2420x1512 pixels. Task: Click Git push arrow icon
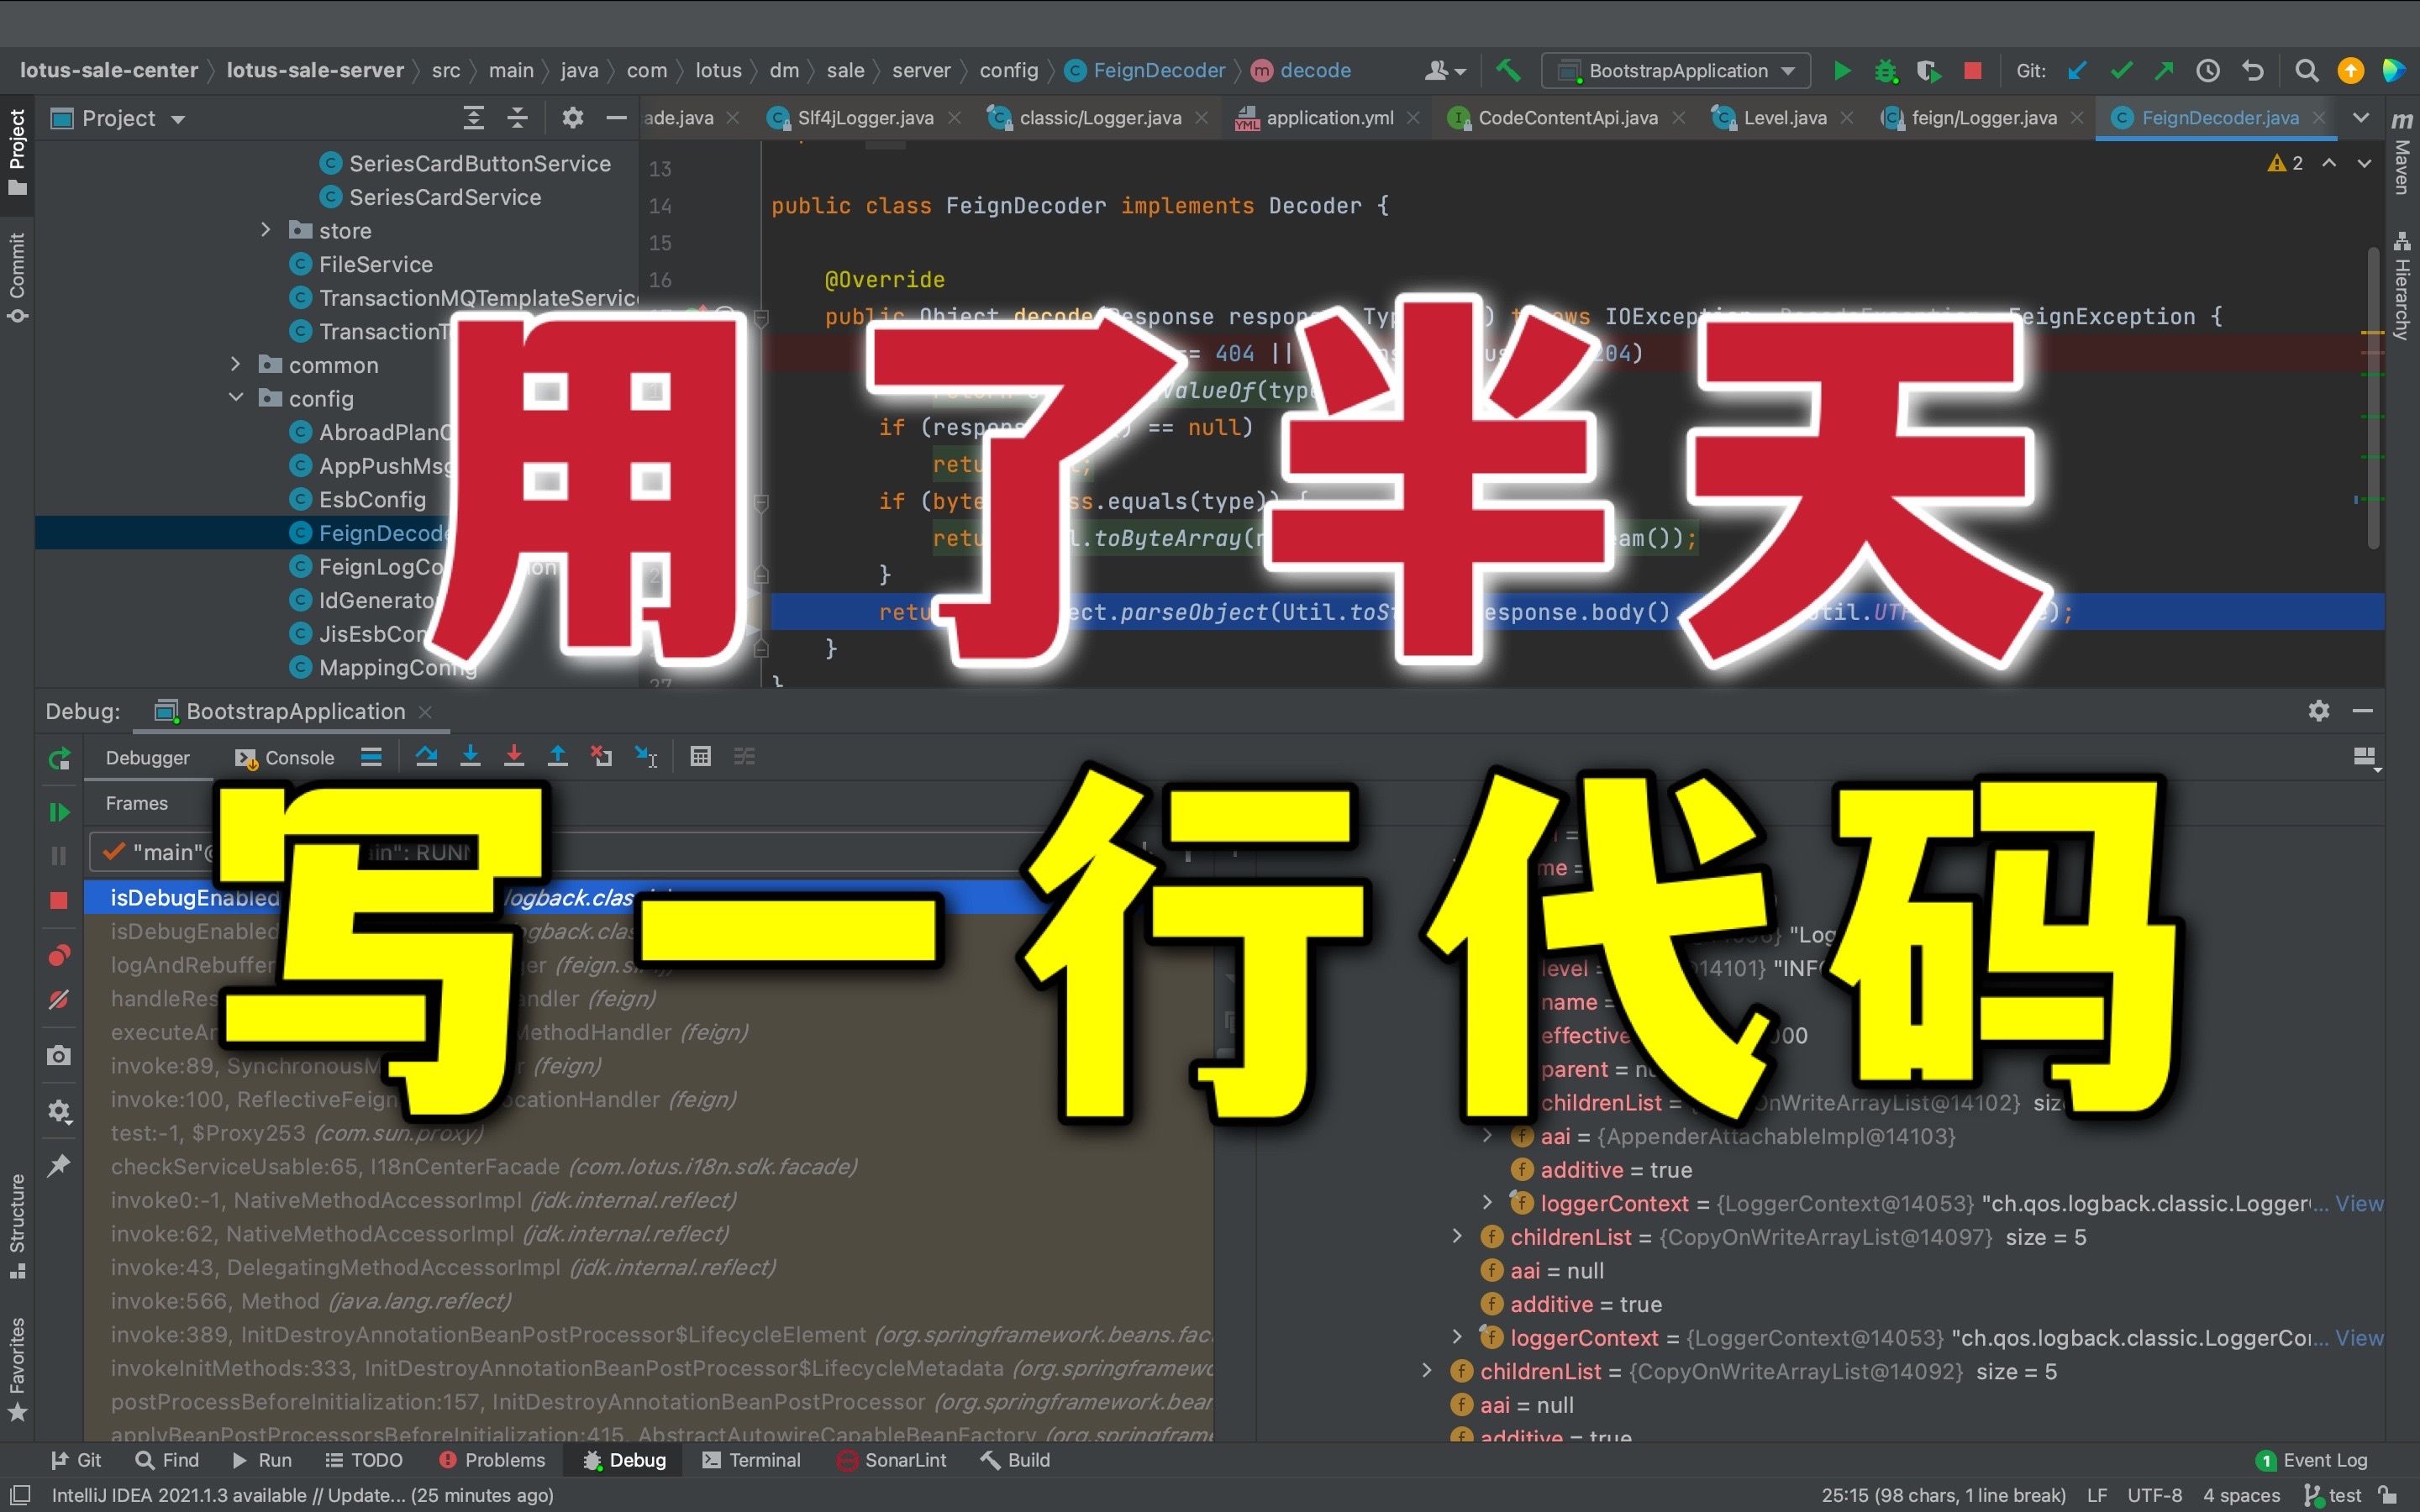pyautogui.click(x=2164, y=71)
